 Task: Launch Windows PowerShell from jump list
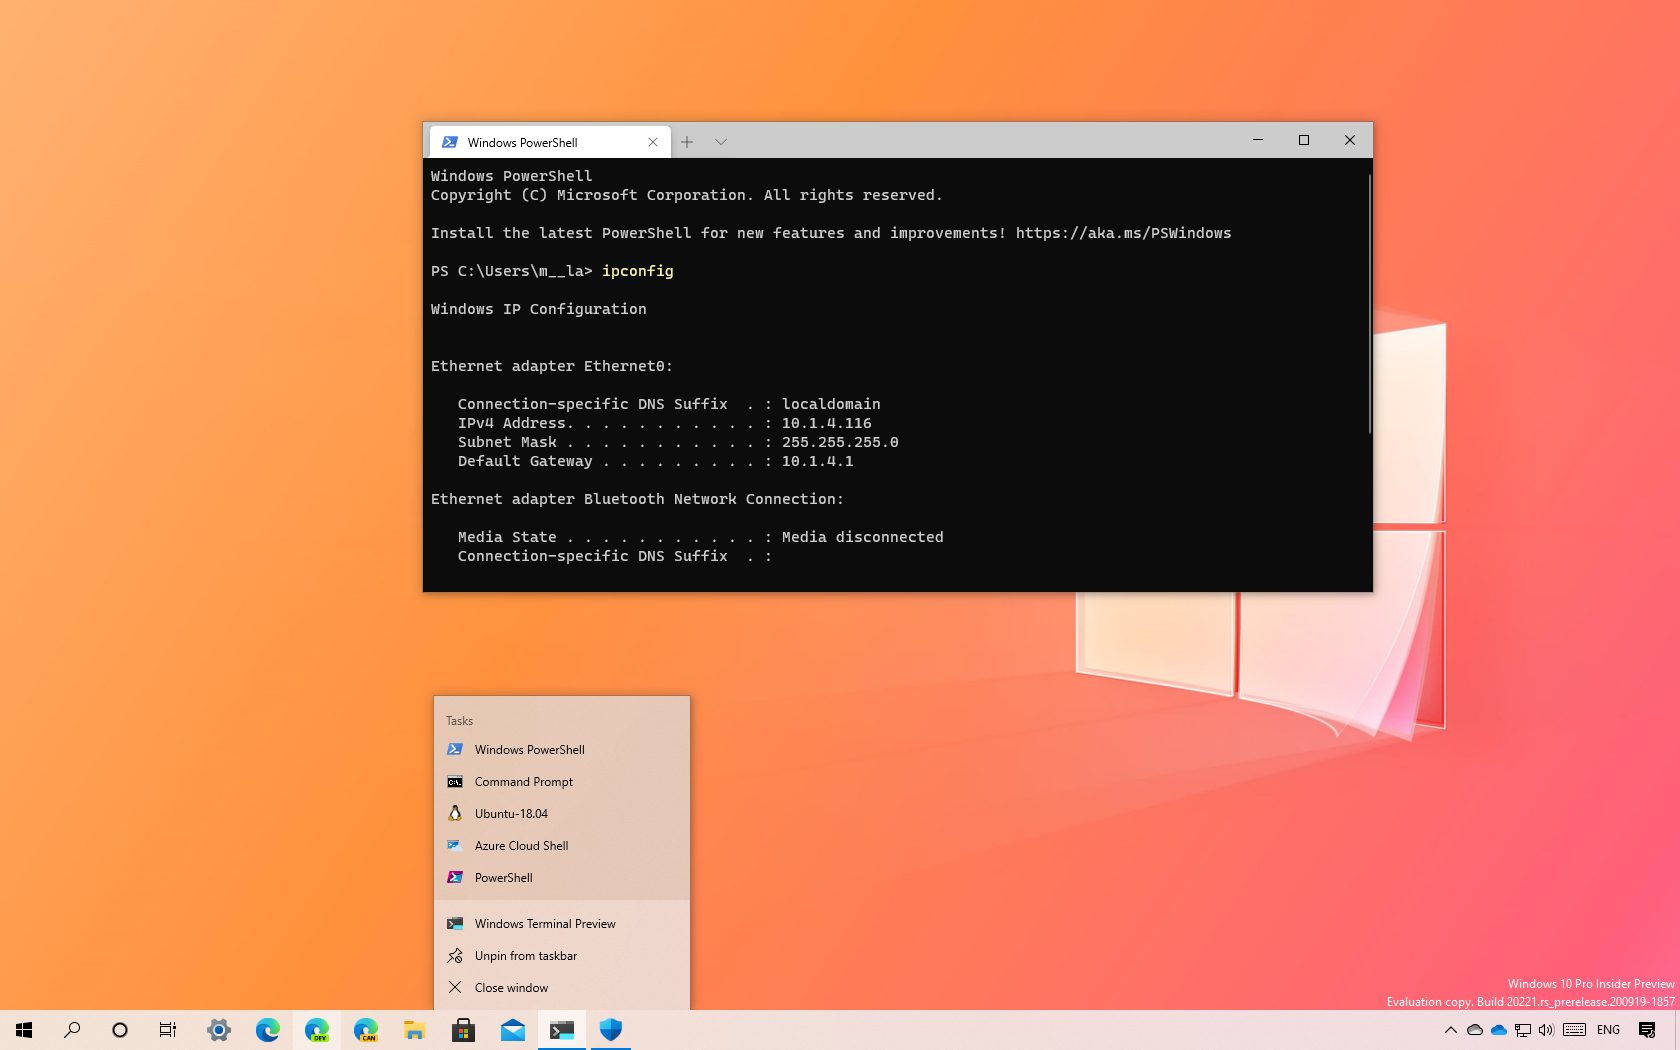pyautogui.click(x=529, y=750)
